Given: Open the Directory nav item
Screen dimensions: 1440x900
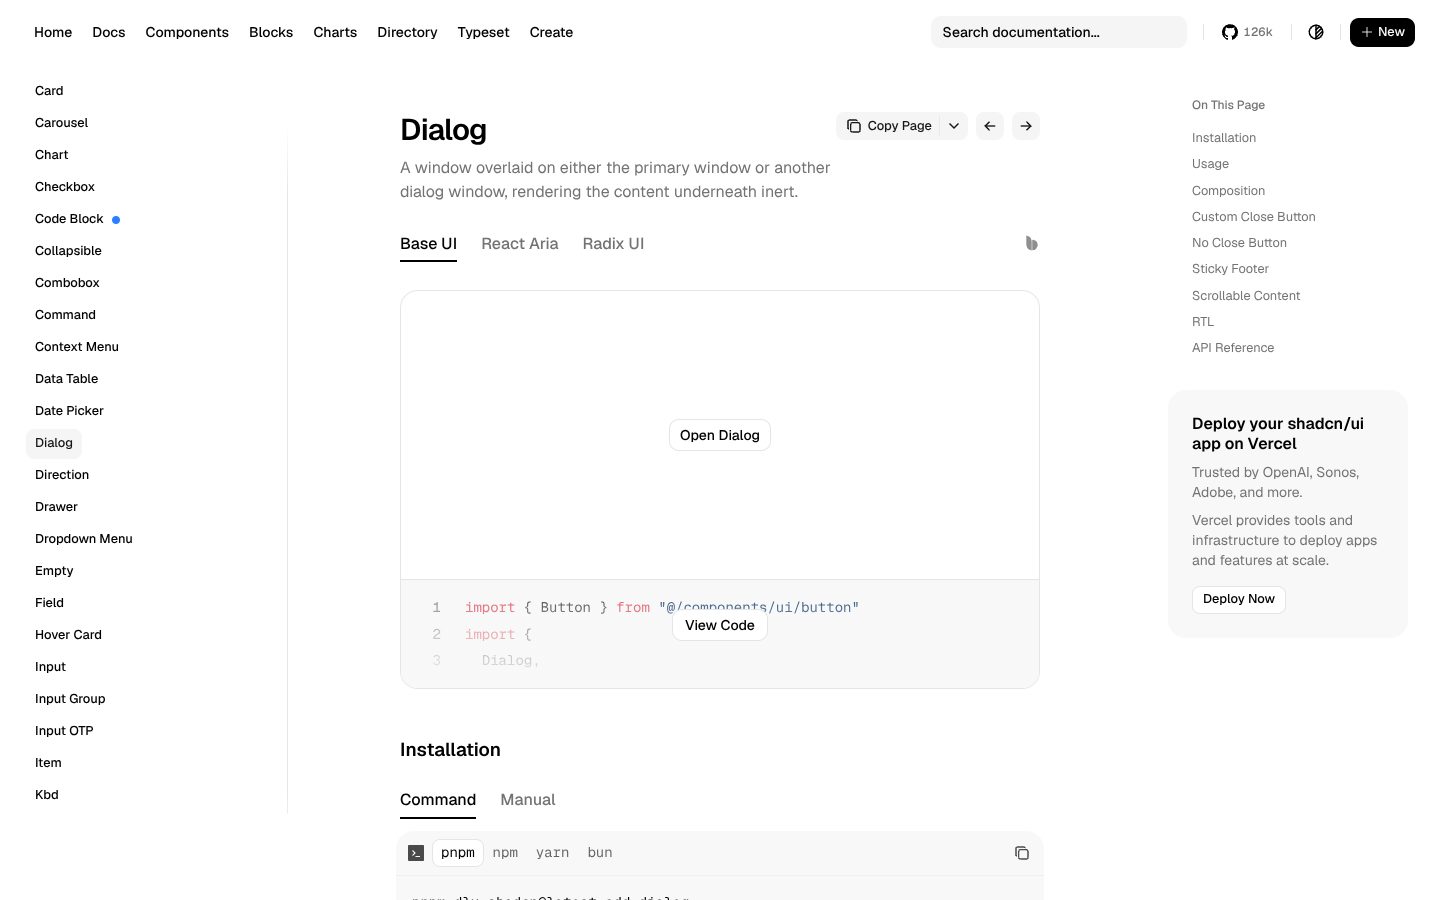Looking at the screenshot, I should click(407, 32).
